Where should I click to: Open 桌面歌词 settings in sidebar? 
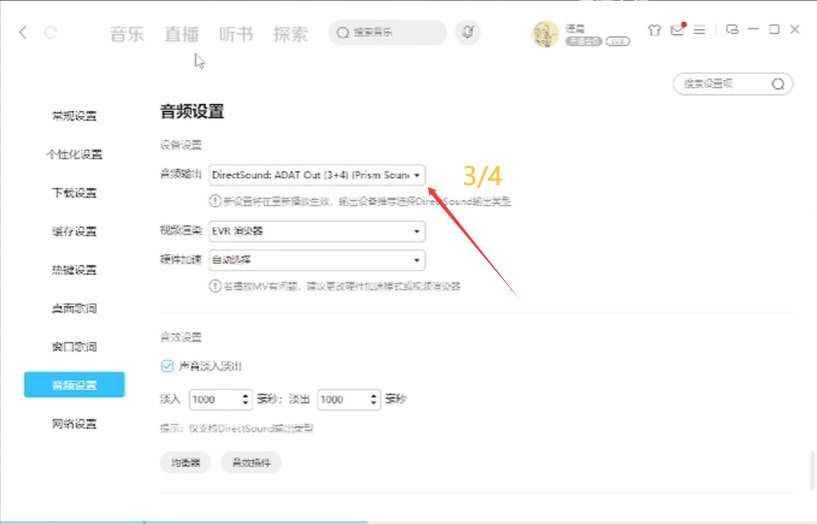coord(74,308)
